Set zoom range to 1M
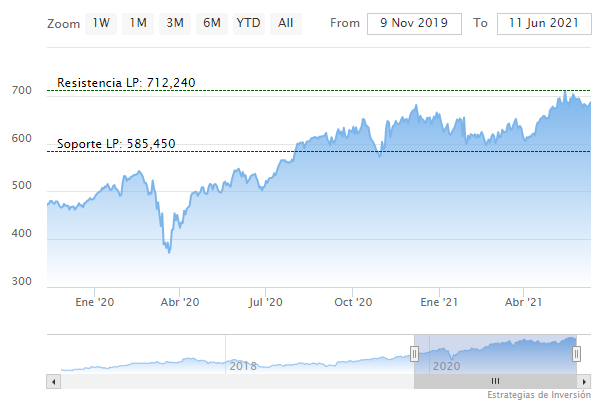Image resolution: width=602 pixels, height=408 pixels. tap(138, 22)
